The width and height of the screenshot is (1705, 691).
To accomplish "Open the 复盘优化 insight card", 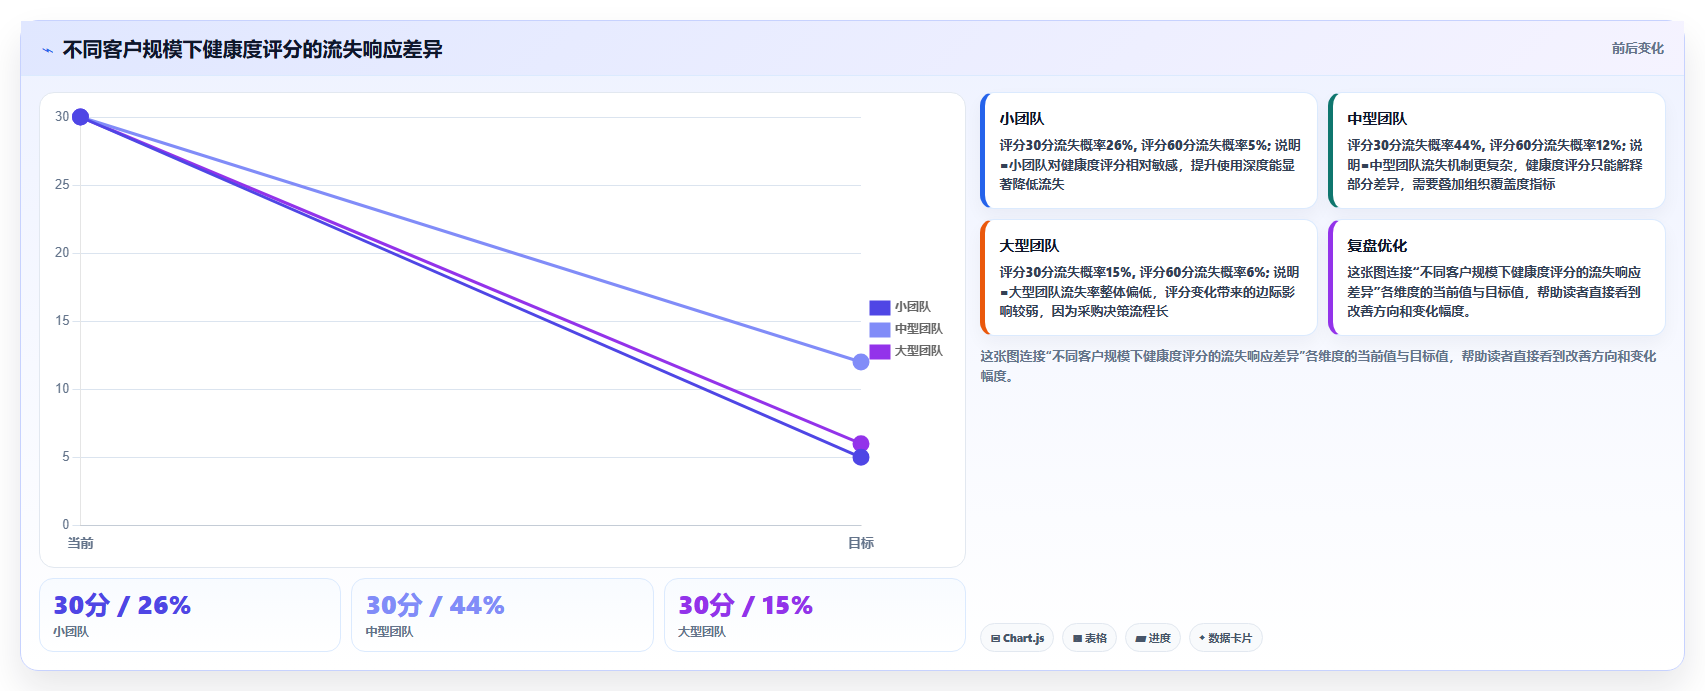I will [x=1496, y=278].
